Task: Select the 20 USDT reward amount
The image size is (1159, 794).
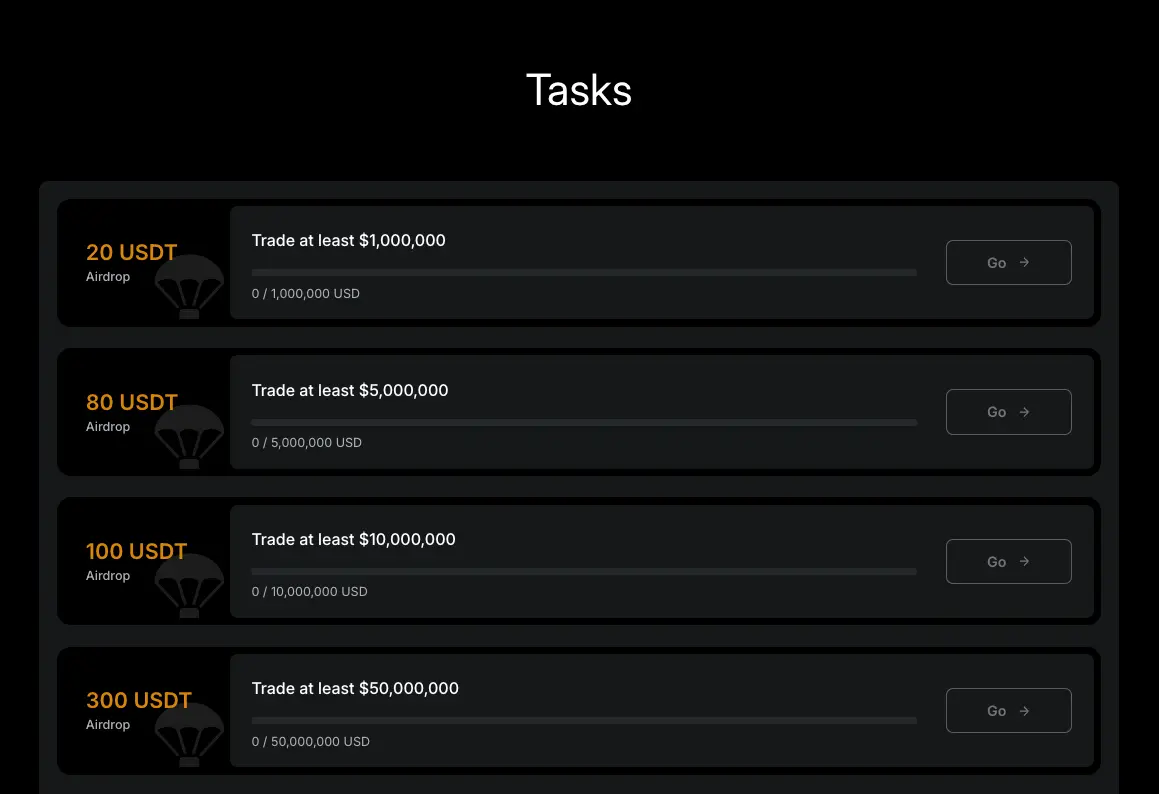Action: [x=131, y=253]
